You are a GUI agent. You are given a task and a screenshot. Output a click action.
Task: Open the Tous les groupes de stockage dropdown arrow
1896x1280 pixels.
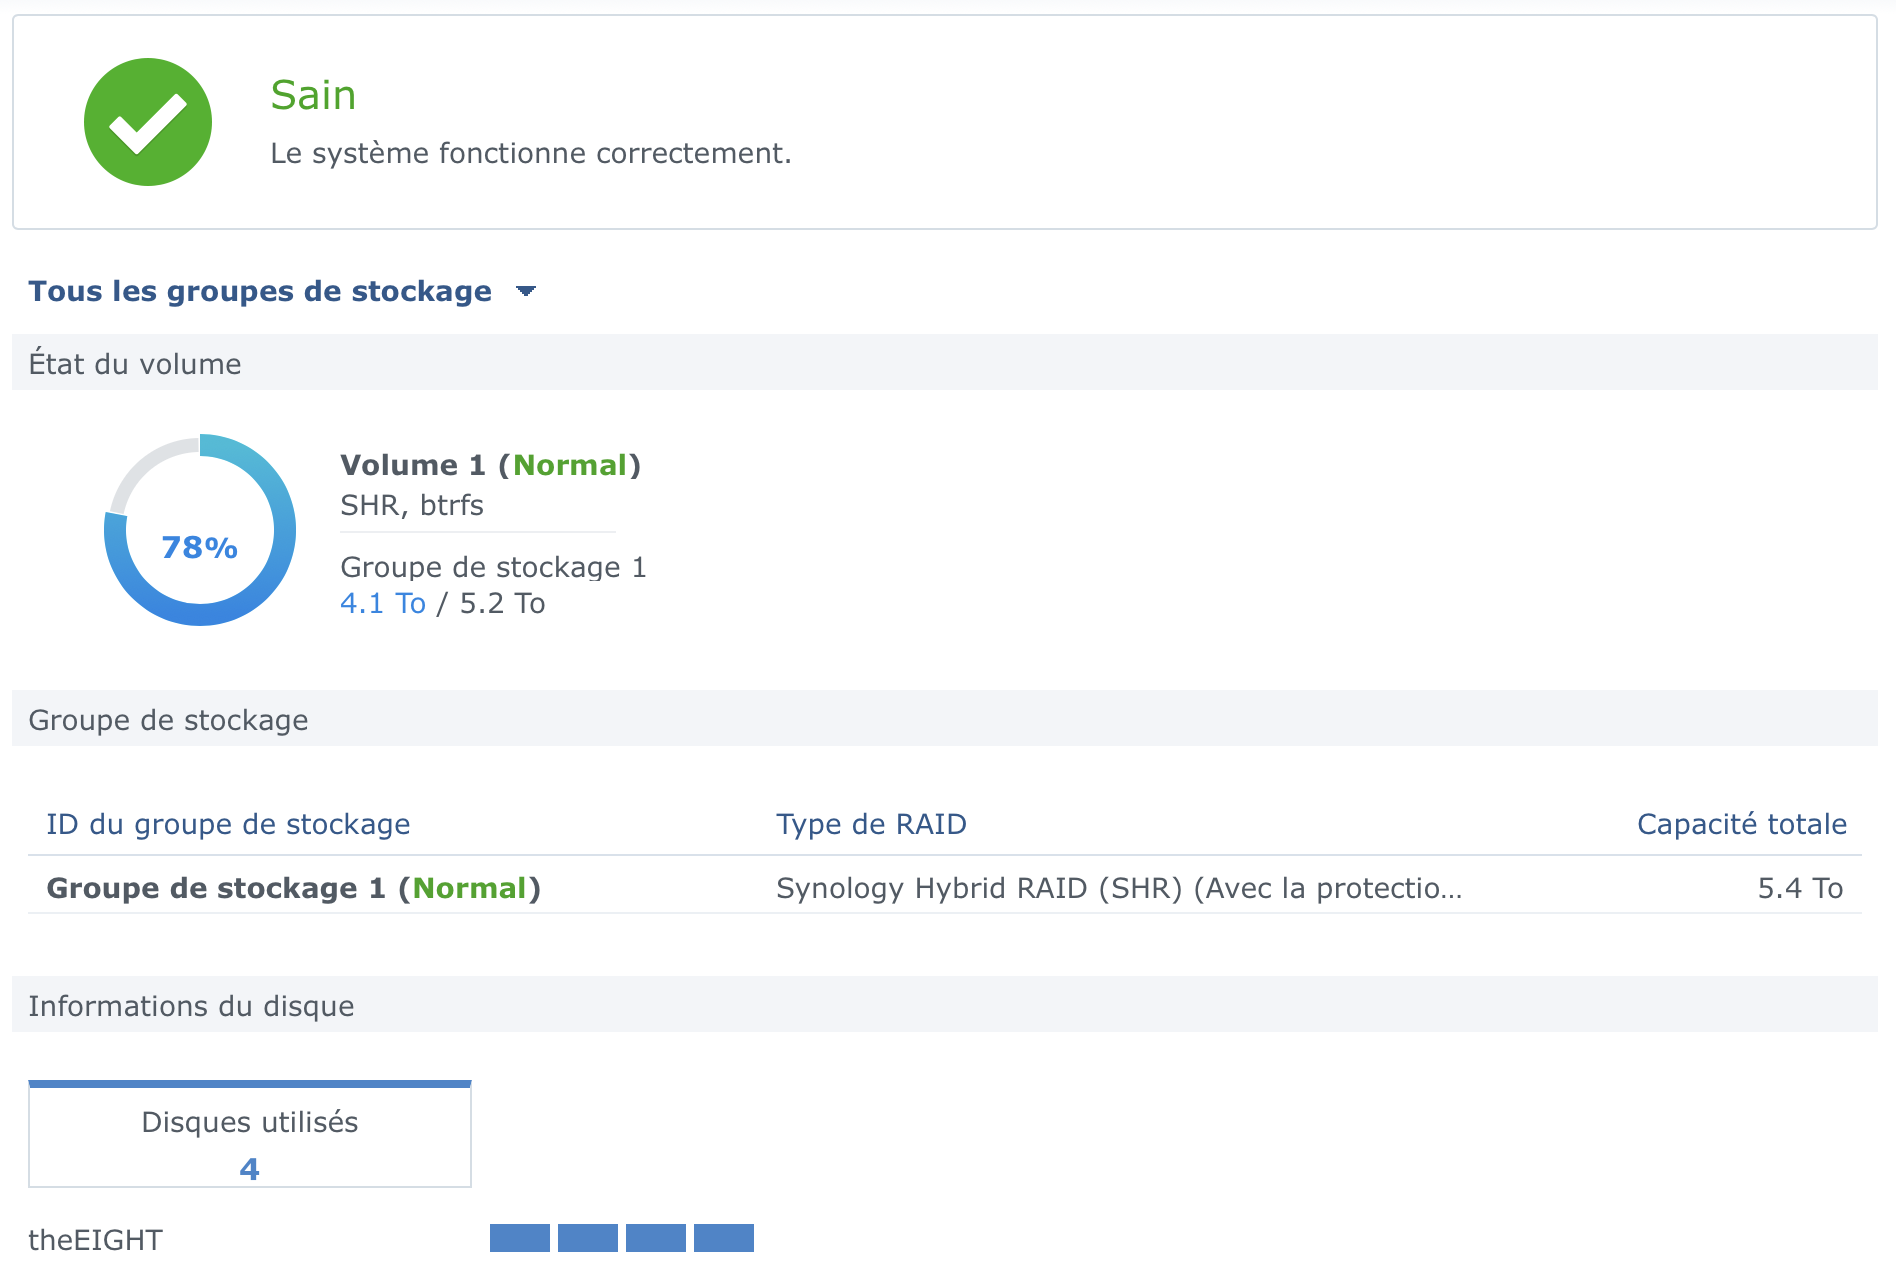(526, 292)
